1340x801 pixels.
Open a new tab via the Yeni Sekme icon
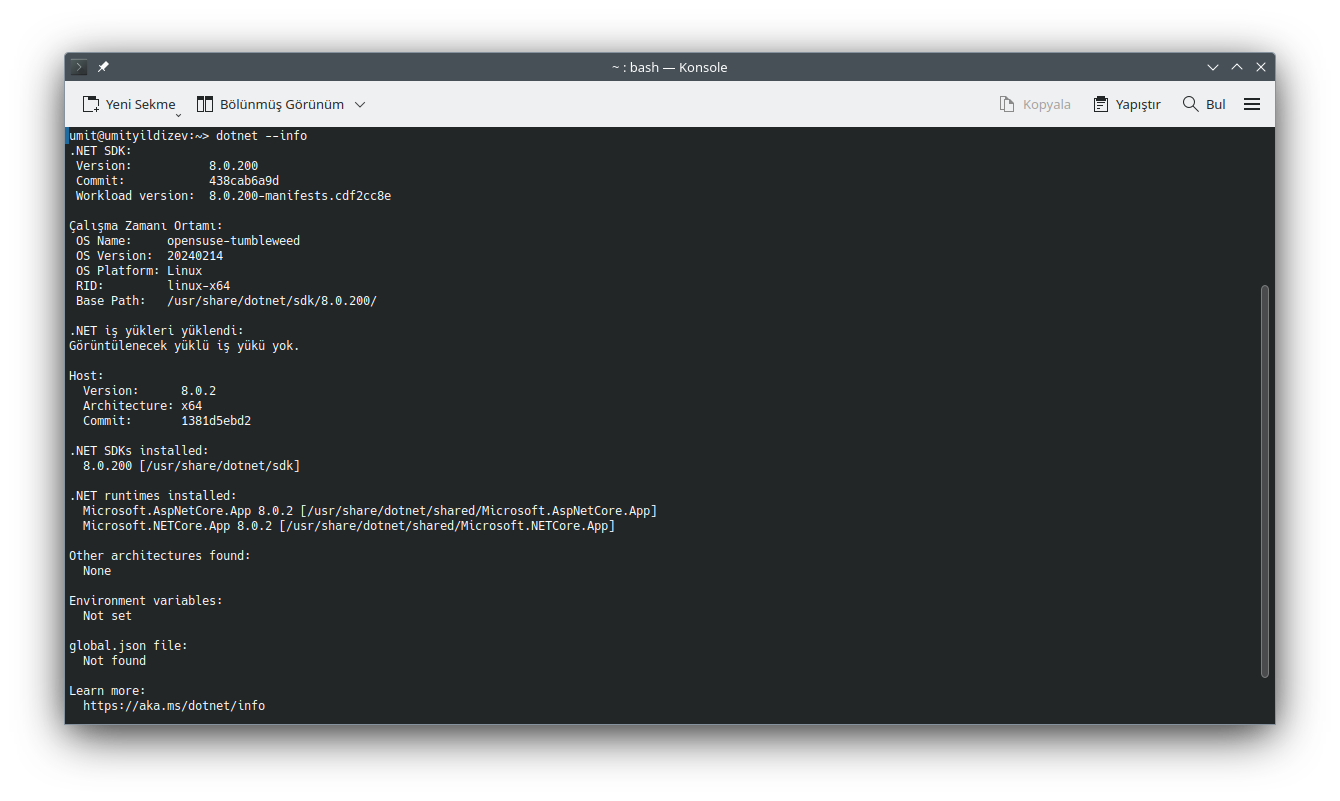tap(89, 103)
